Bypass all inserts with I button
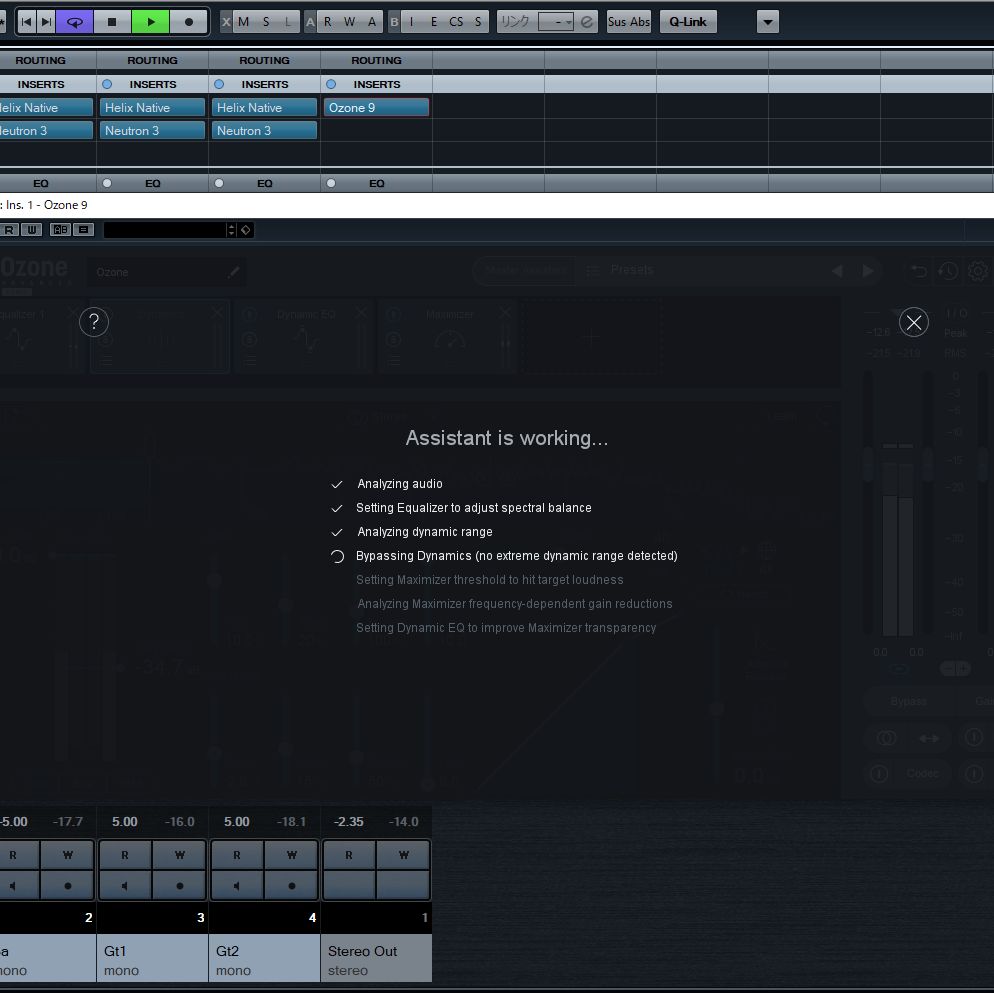 [411, 22]
